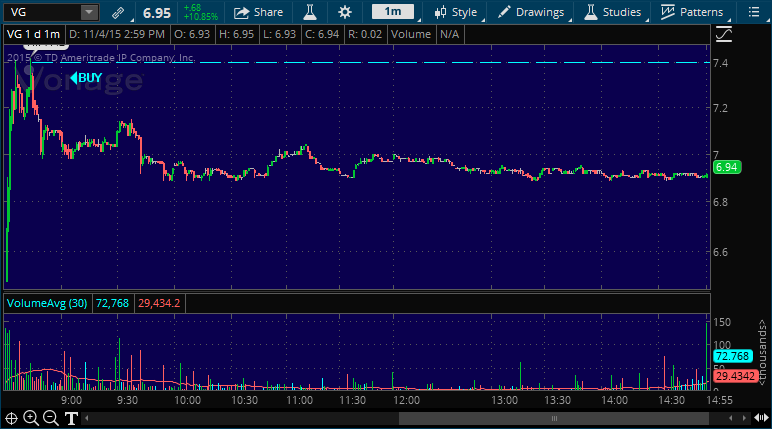Click the 11:30 time axis label
Image resolution: width=772 pixels, height=429 pixels.
(353, 400)
